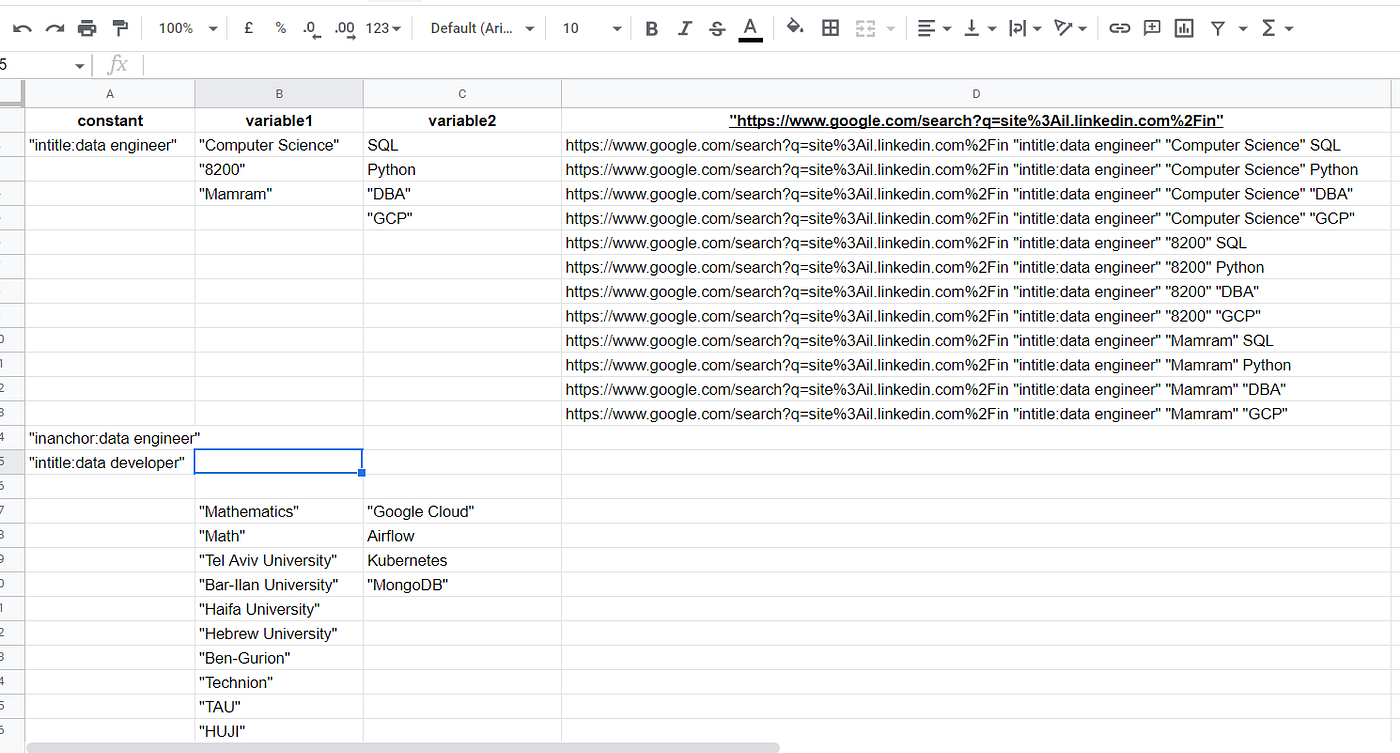Select the "MongoDB" cell
This screenshot has width=1400, height=753.
(x=462, y=585)
